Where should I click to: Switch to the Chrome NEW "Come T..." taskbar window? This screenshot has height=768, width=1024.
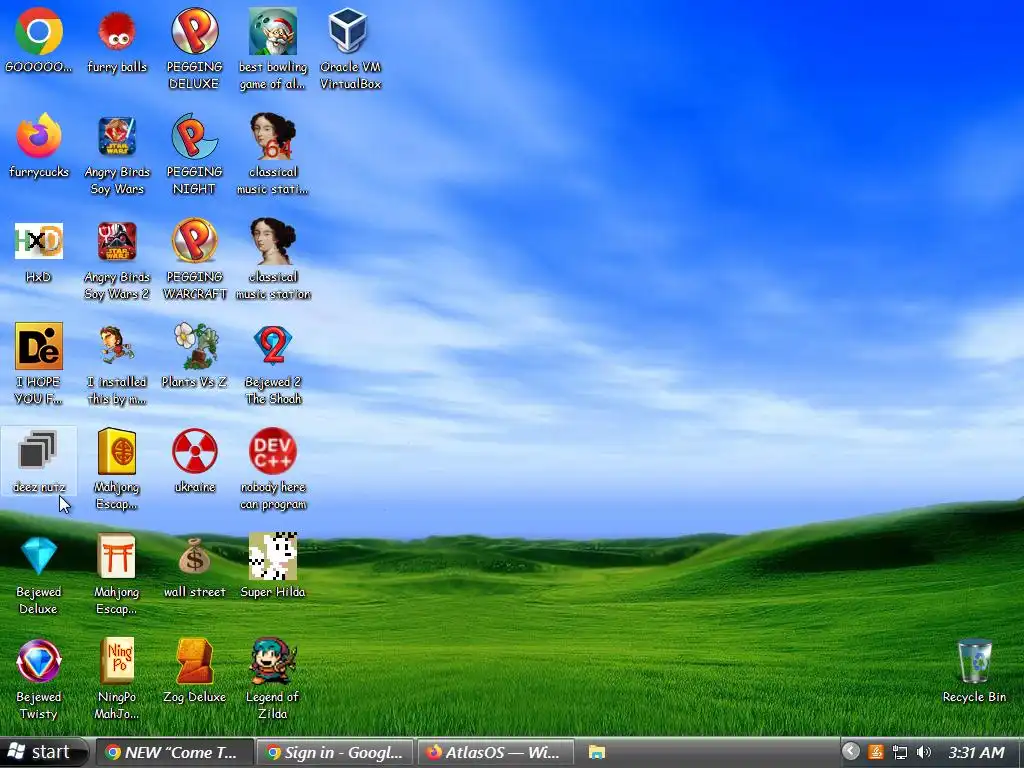174,753
